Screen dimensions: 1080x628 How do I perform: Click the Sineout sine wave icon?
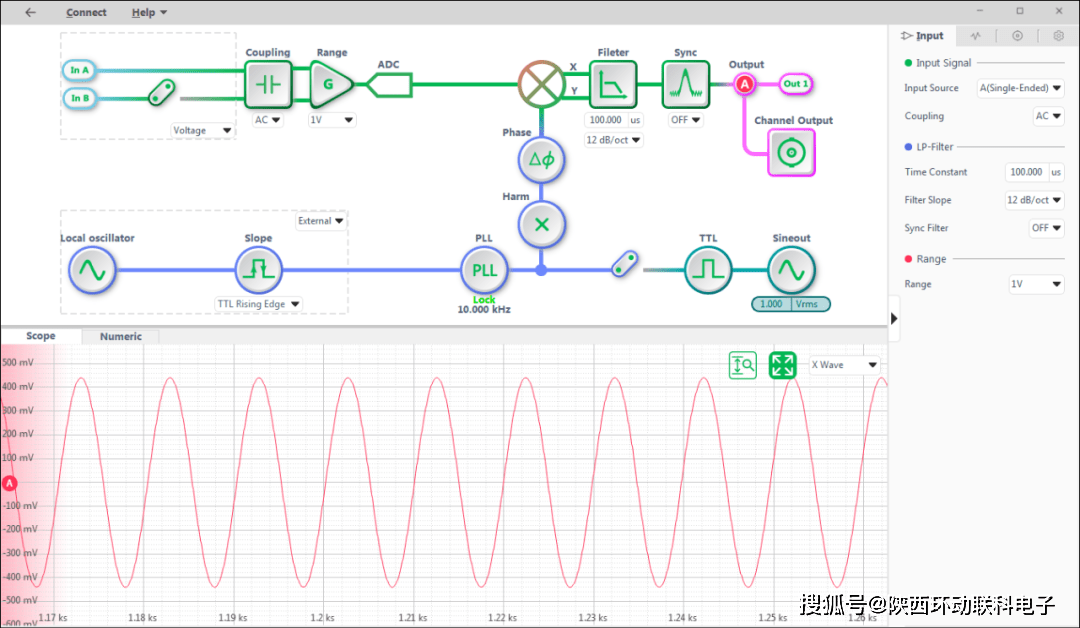(791, 269)
